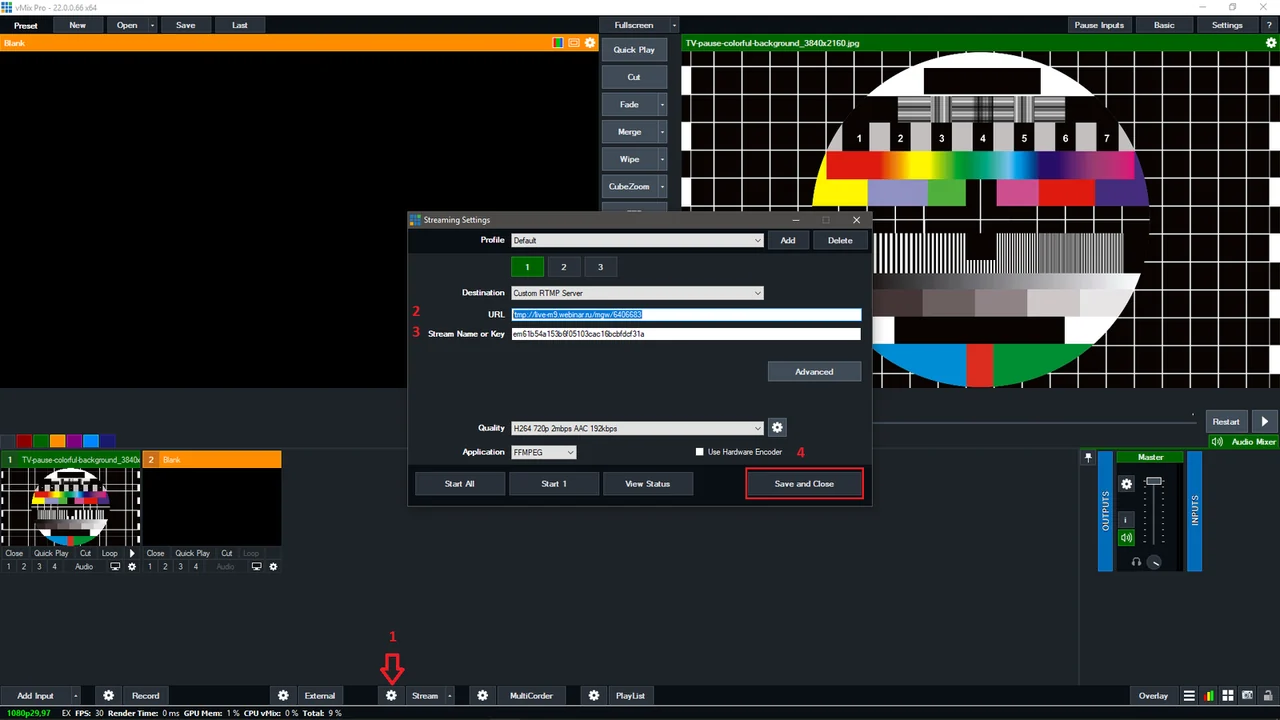Image resolution: width=1280 pixels, height=720 pixels.
Task: Expand the Profile dropdown
Action: 758,240
